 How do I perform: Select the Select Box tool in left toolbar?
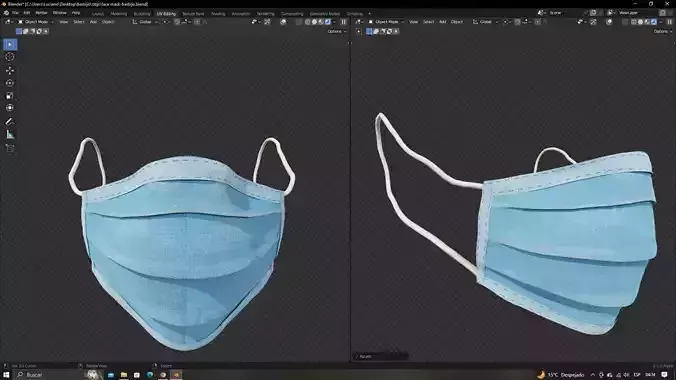10,44
